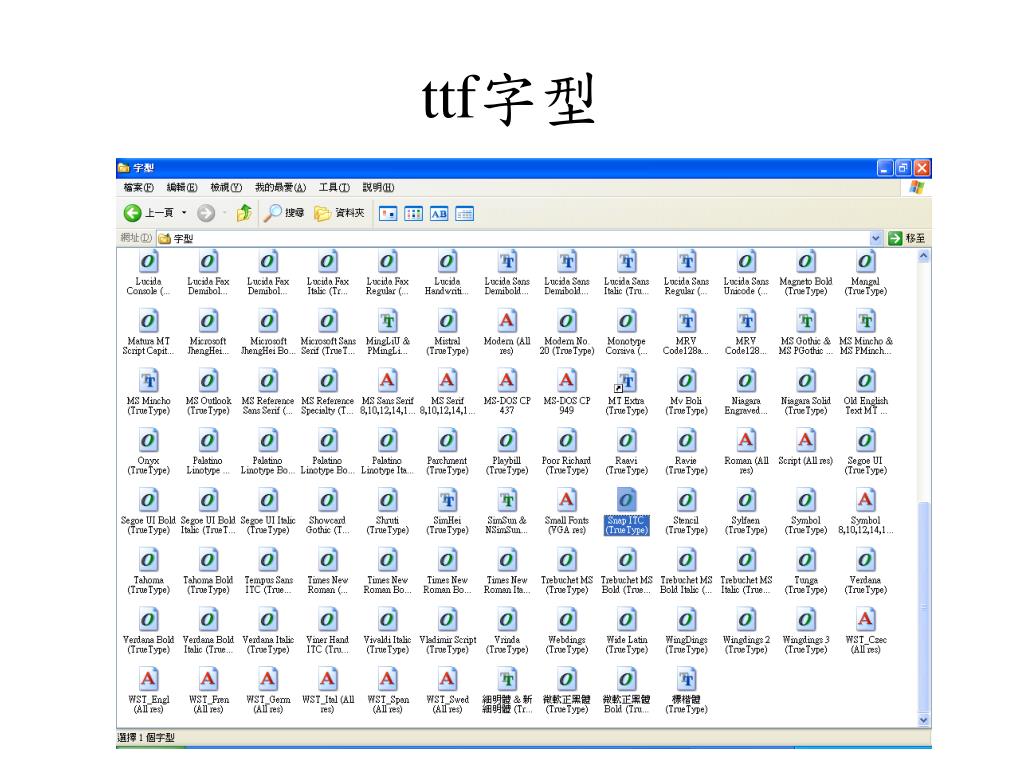Expand the back button history dropdown
1024x768 pixels.
pos(184,213)
